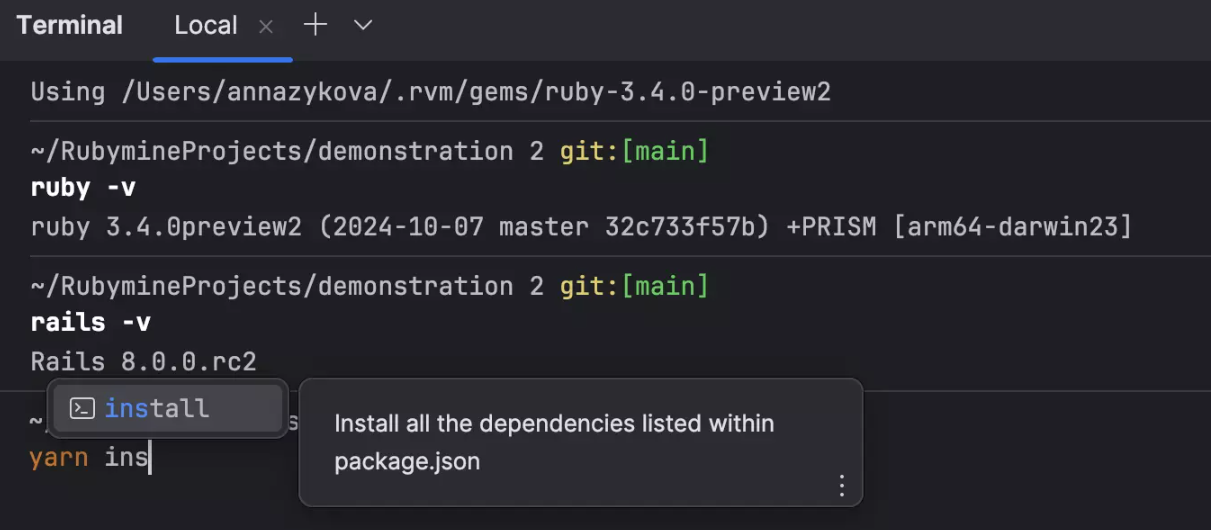The image size is (1211, 530).
Task: Close the Local terminal tab
Action: tap(266, 27)
